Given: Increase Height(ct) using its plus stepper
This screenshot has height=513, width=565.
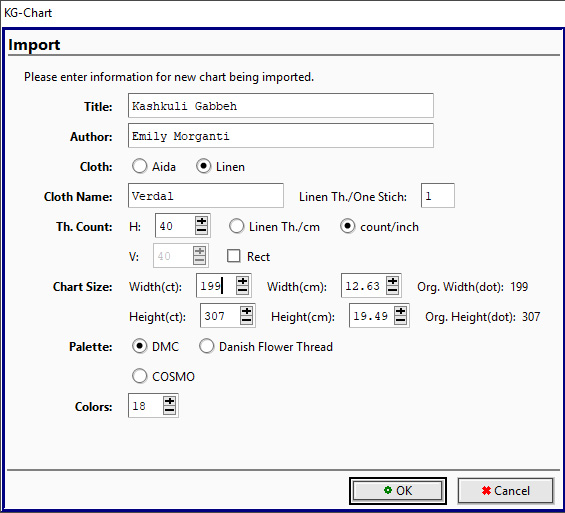Looking at the screenshot, I should [x=246, y=311].
